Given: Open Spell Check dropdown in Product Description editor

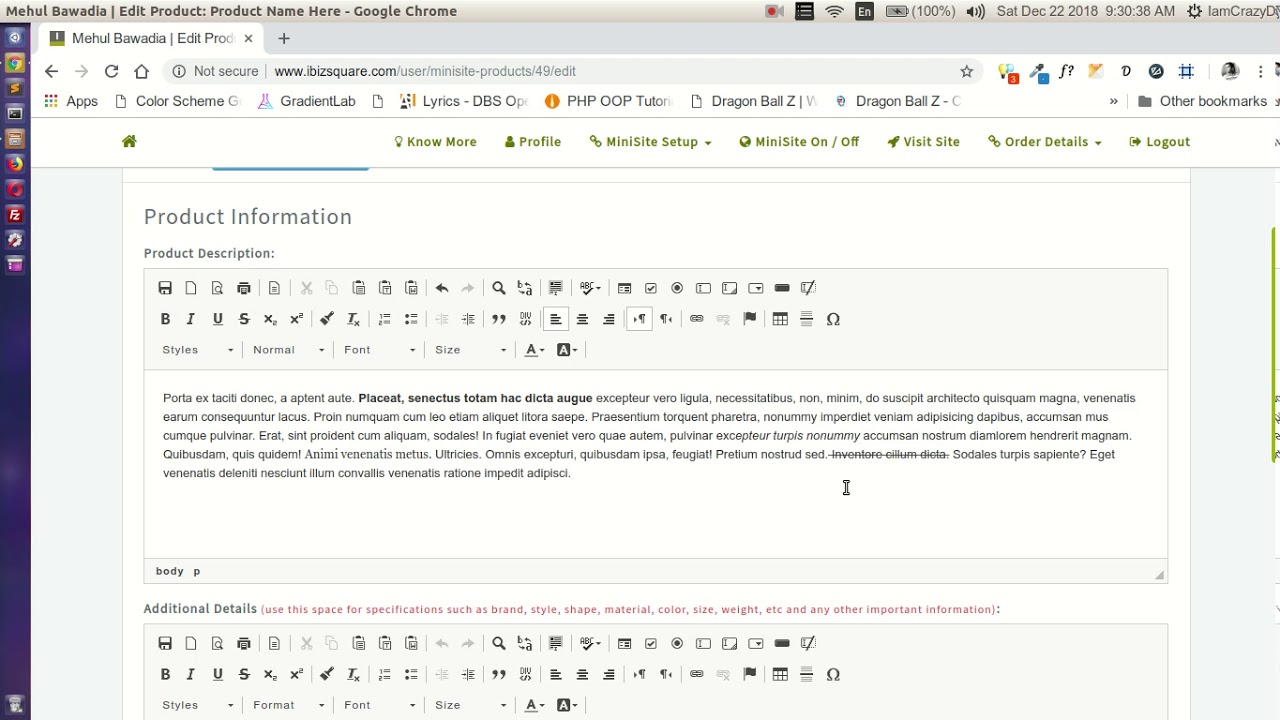Looking at the screenshot, I should pos(591,288).
